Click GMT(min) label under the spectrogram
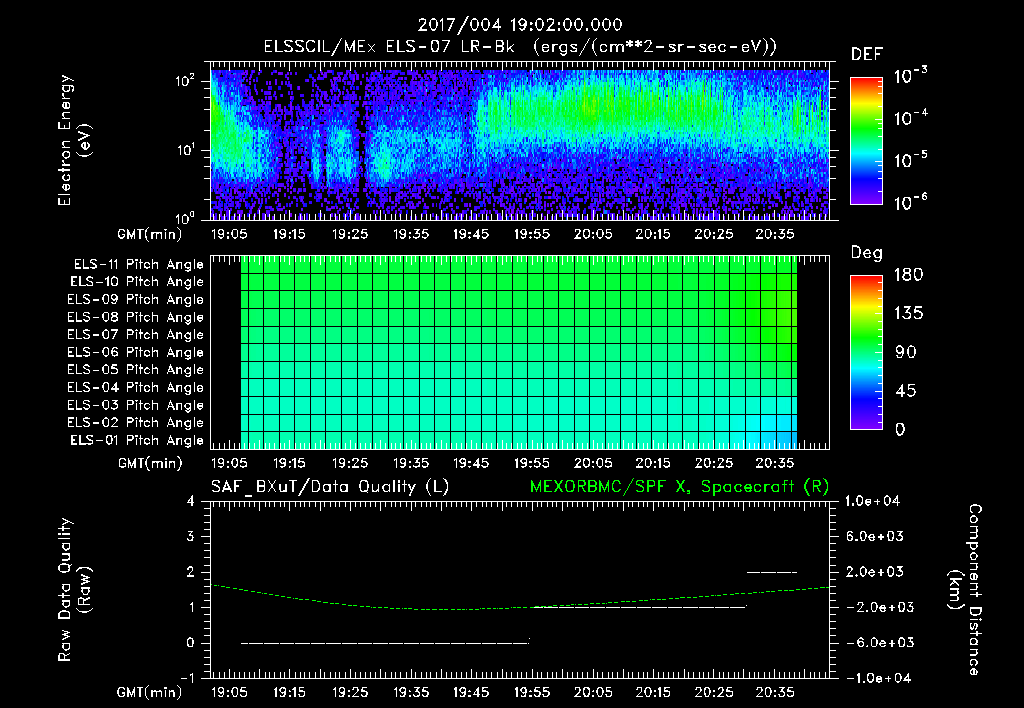The width and height of the screenshot is (1024, 708). [x=150, y=234]
